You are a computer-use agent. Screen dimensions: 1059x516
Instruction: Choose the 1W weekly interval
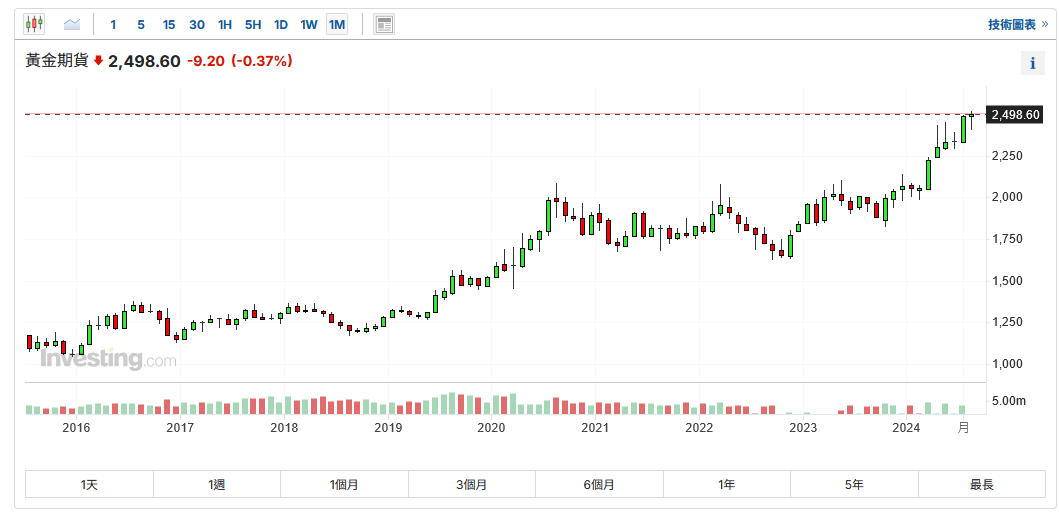coord(309,24)
